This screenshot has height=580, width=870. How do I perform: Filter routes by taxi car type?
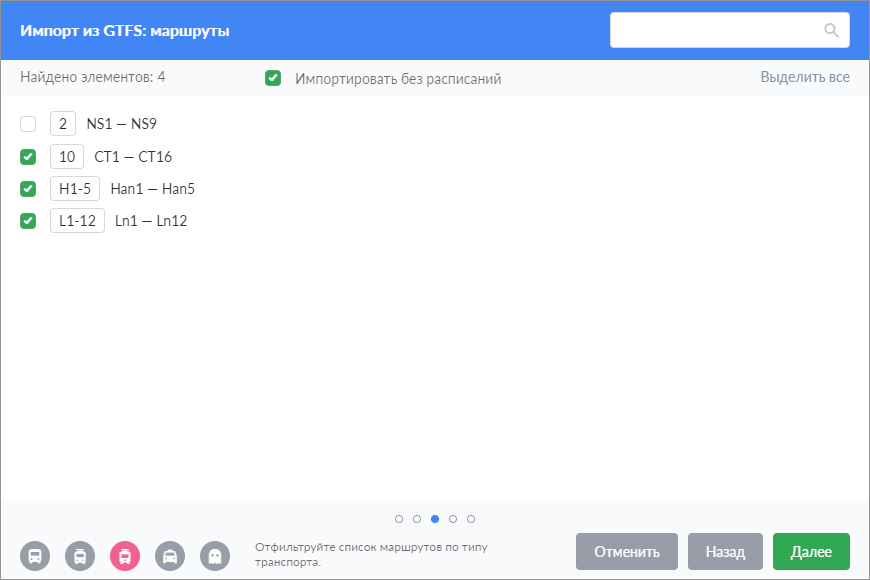click(x=170, y=555)
